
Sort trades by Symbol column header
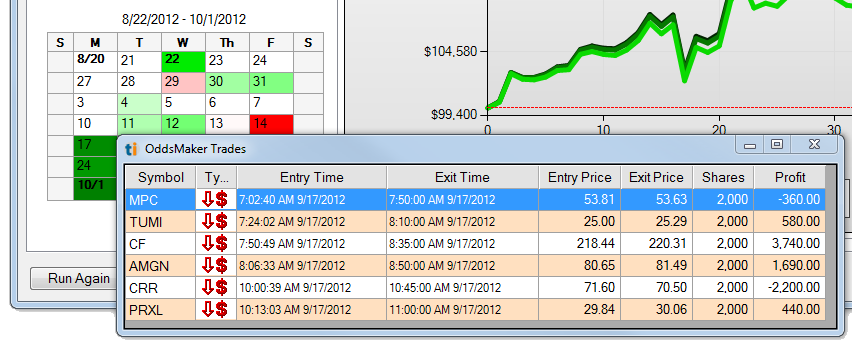click(161, 178)
